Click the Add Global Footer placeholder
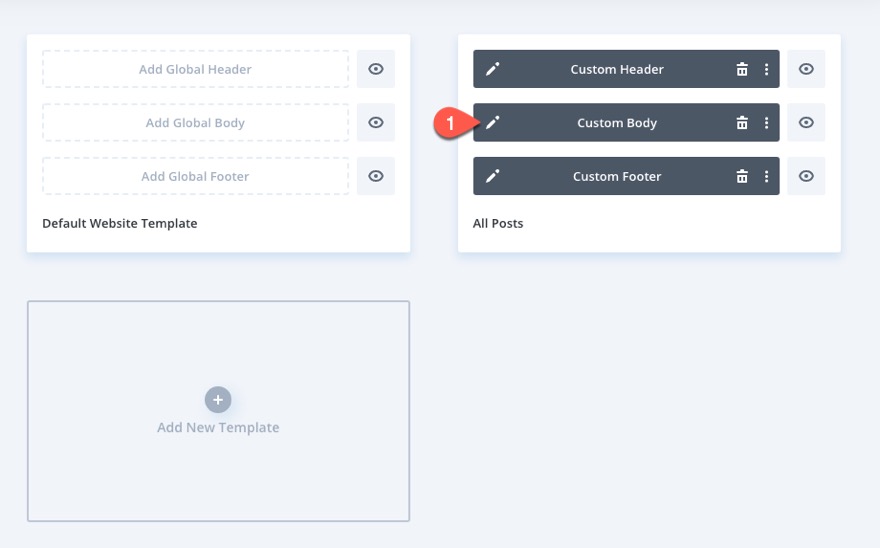Viewport: 880px width, 548px height. 195,176
